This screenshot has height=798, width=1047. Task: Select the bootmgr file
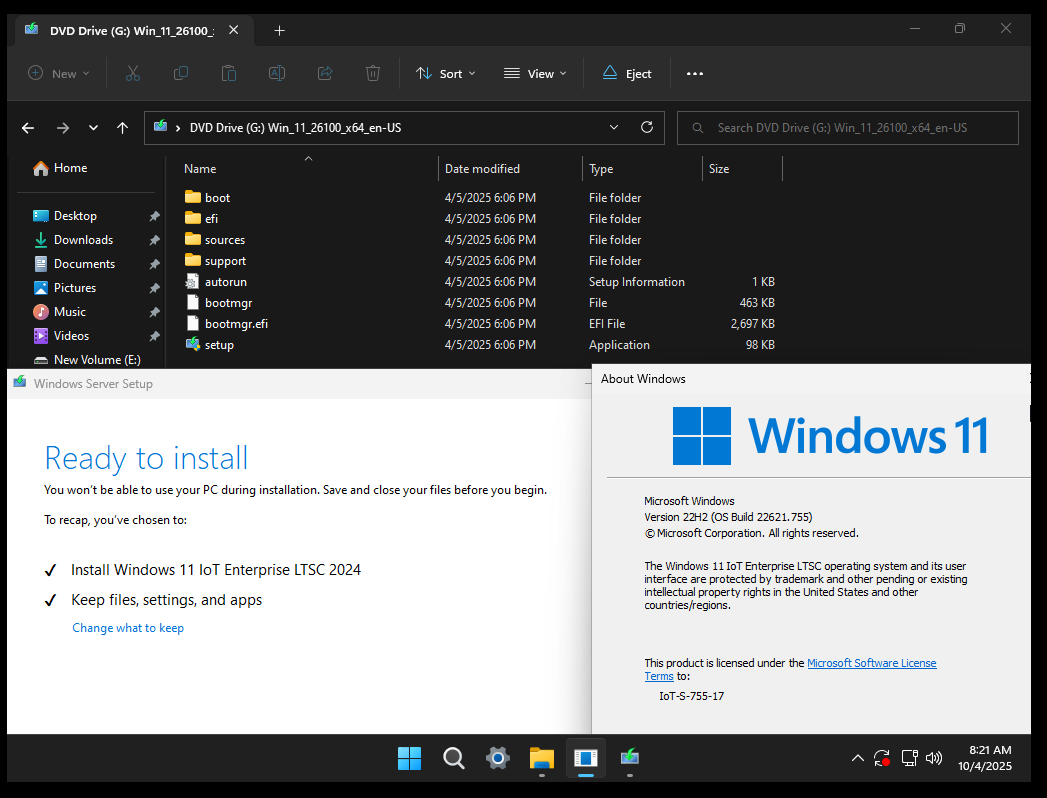(x=218, y=303)
